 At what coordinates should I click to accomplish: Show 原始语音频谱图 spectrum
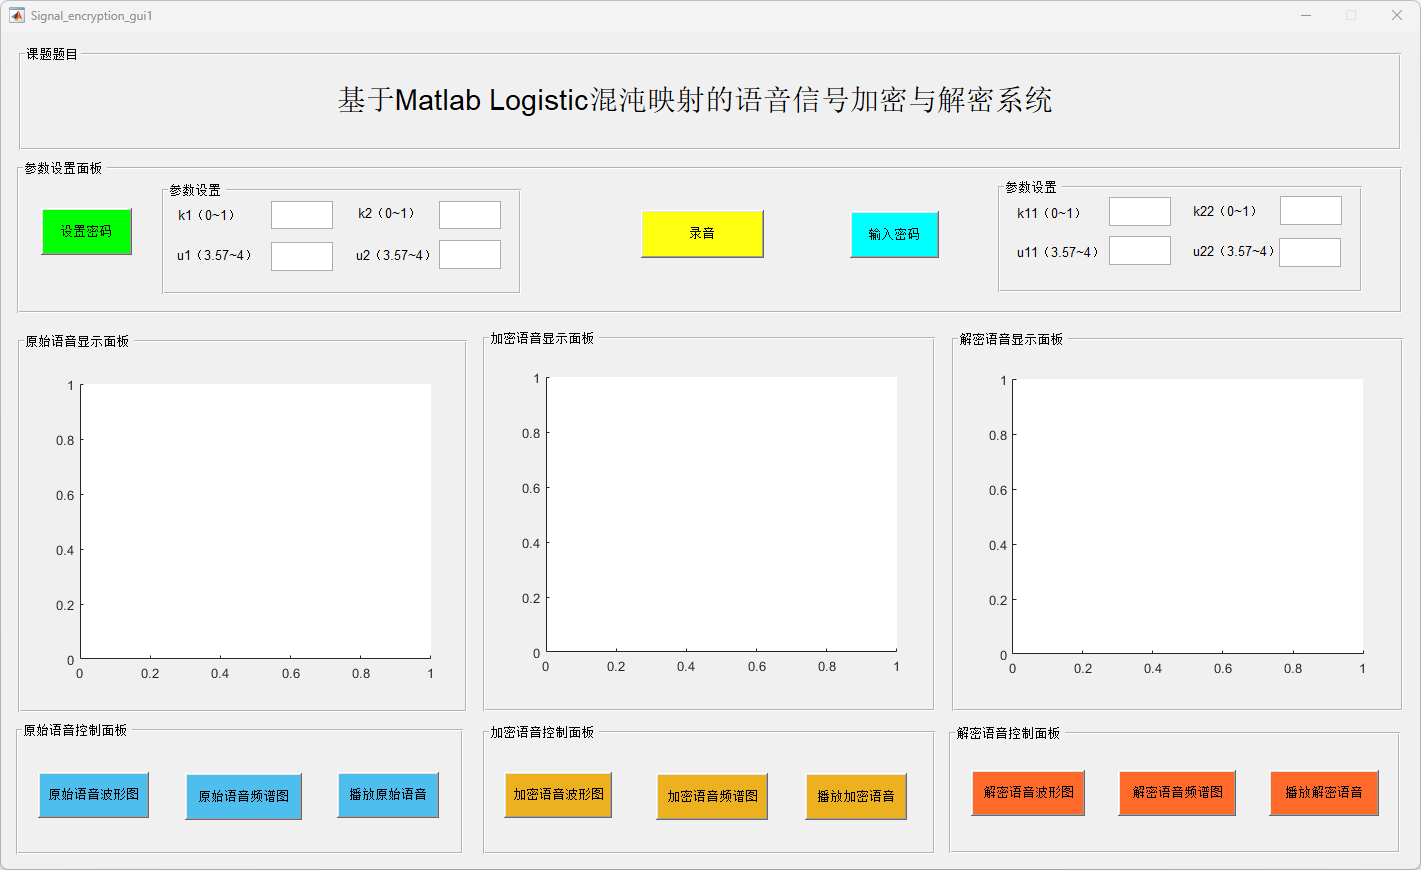[x=244, y=797]
